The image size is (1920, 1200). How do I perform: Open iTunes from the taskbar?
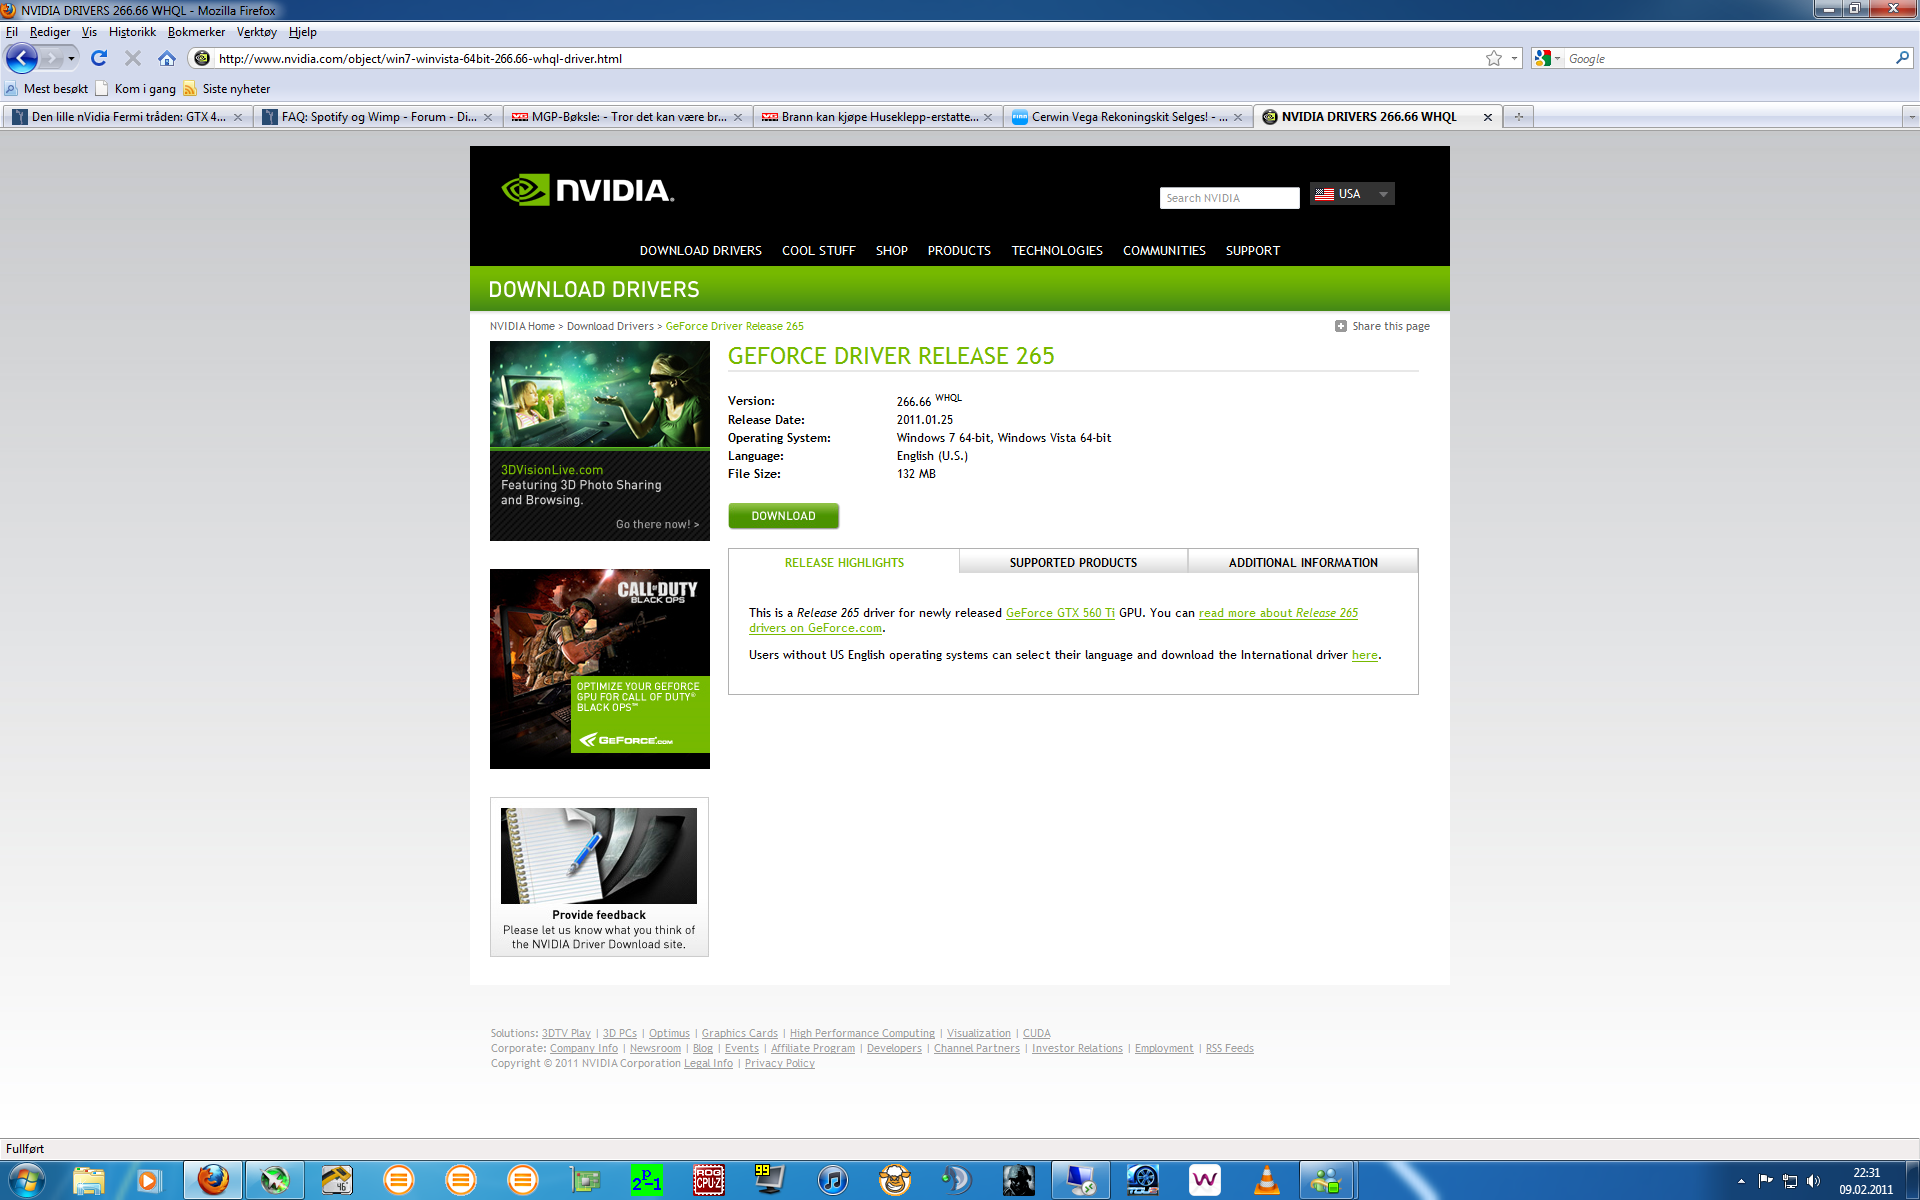click(x=832, y=1180)
